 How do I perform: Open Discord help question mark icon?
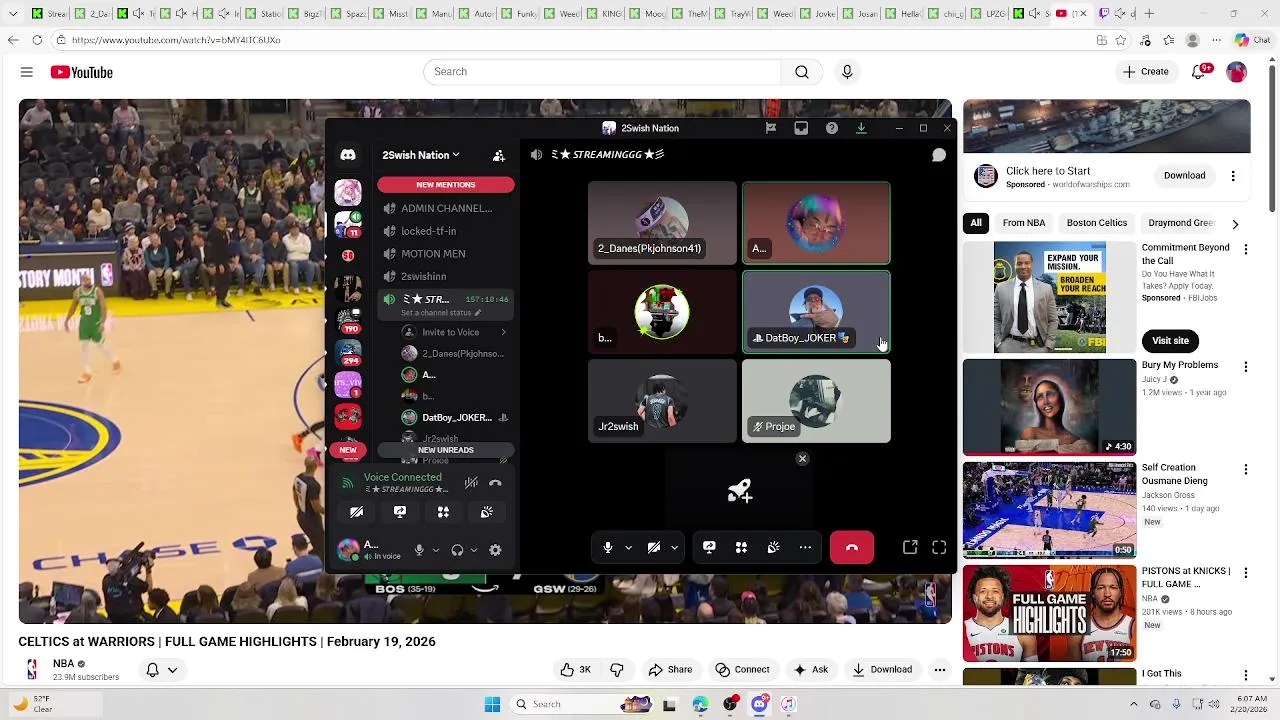coord(831,128)
